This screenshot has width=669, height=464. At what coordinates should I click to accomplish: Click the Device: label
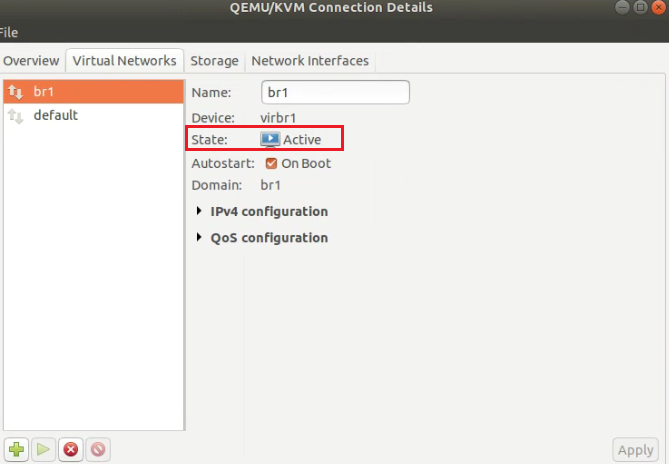[213, 118]
